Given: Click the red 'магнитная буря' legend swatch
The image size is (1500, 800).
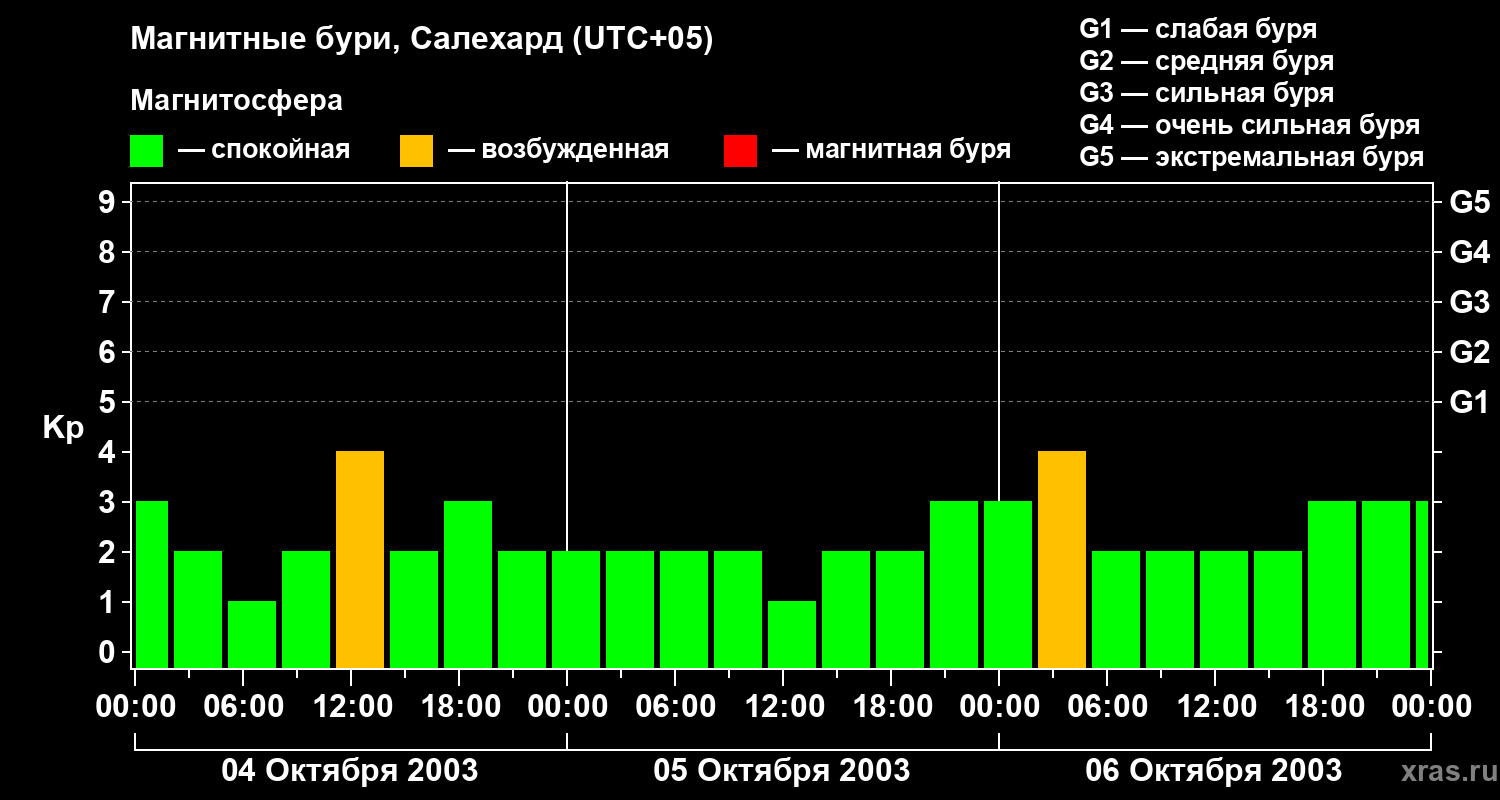Looking at the screenshot, I should [740, 151].
